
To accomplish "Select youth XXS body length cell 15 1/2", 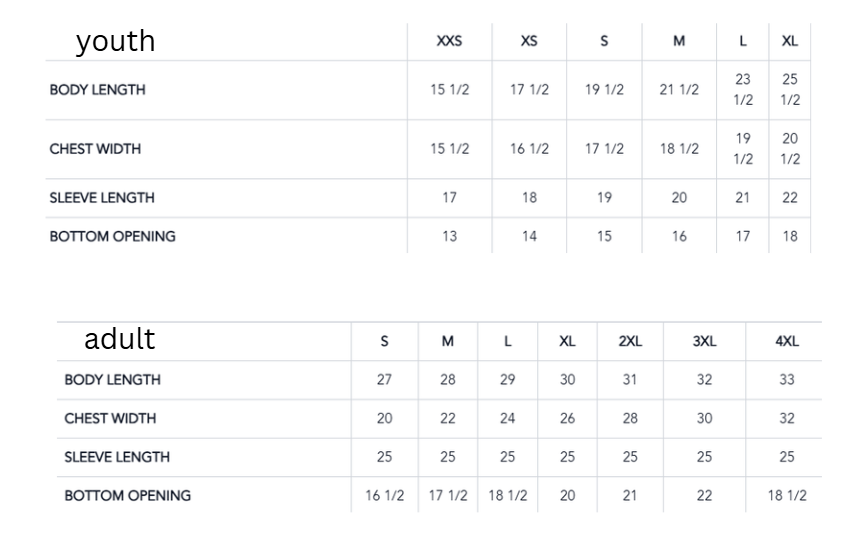I will tap(449, 89).
